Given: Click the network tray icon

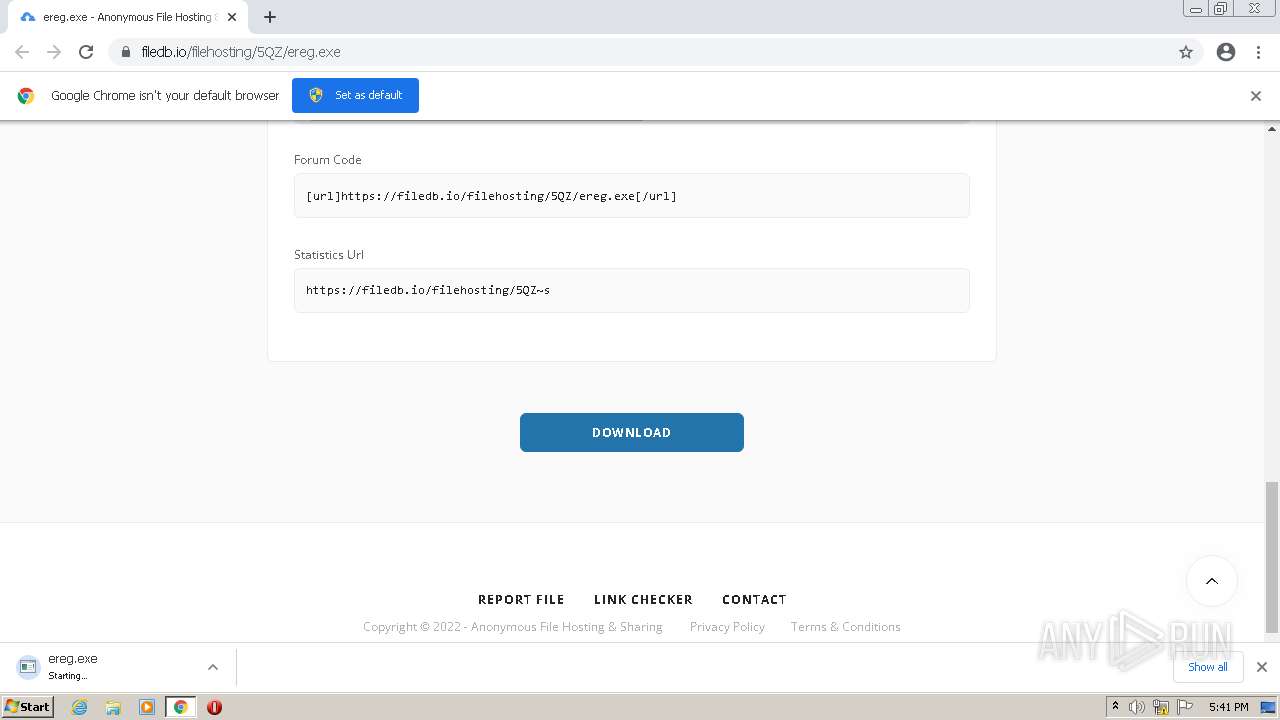Looking at the screenshot, I should [1161, 707].
